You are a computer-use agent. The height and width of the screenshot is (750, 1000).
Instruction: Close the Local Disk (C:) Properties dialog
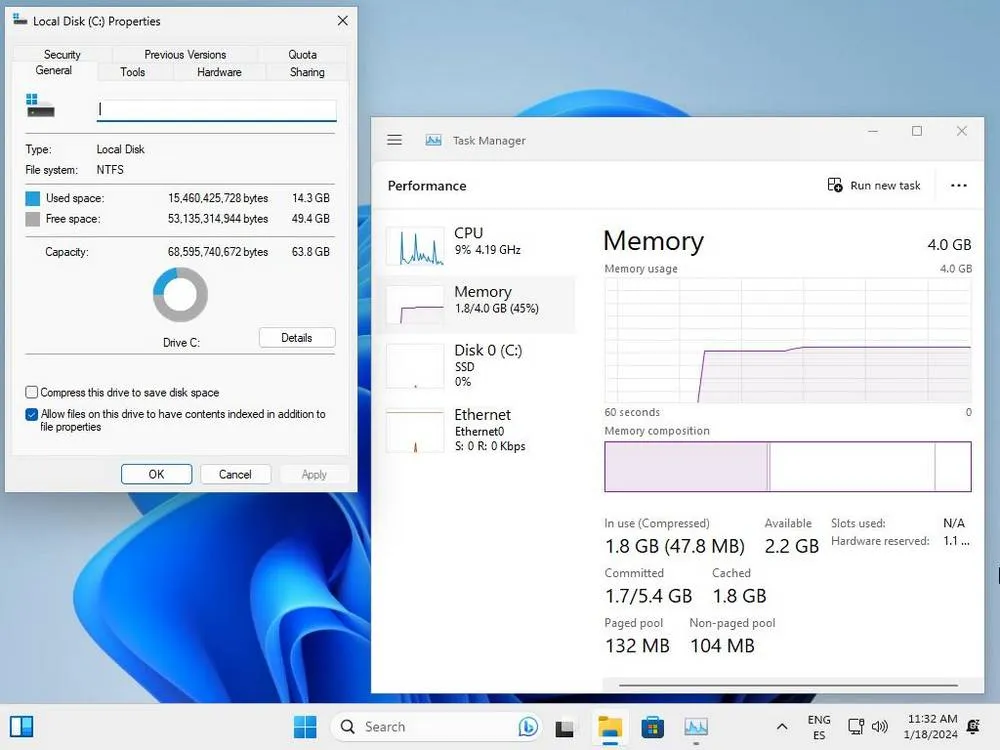click(342, 20)
